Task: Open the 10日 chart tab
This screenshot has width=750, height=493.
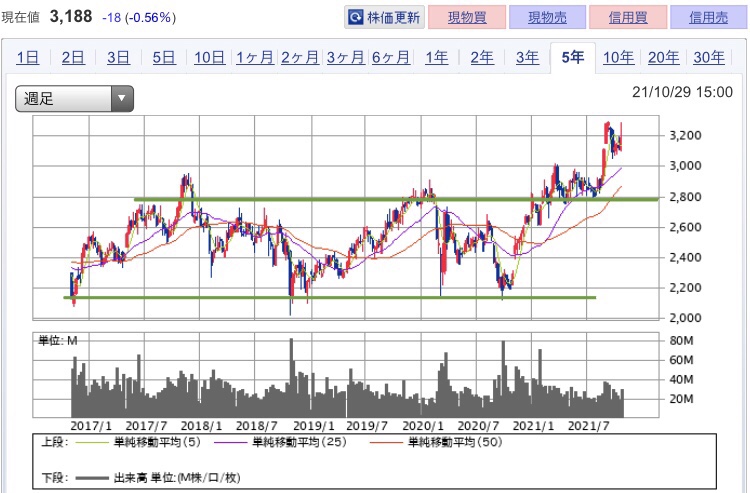Action: tap(210, 57)
